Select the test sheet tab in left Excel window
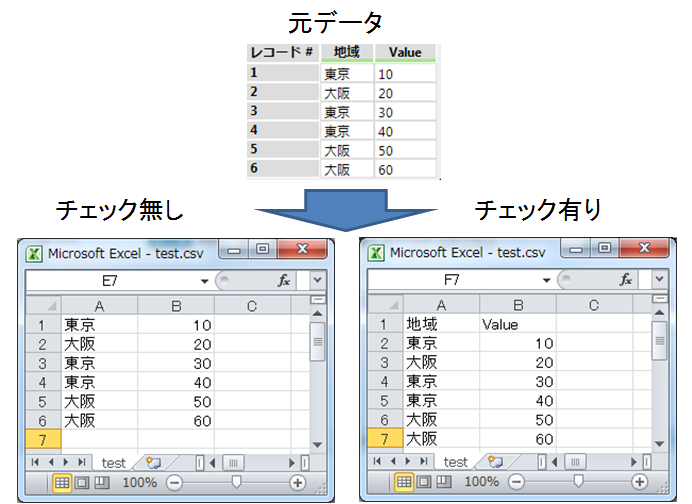 tap(113, 462)
